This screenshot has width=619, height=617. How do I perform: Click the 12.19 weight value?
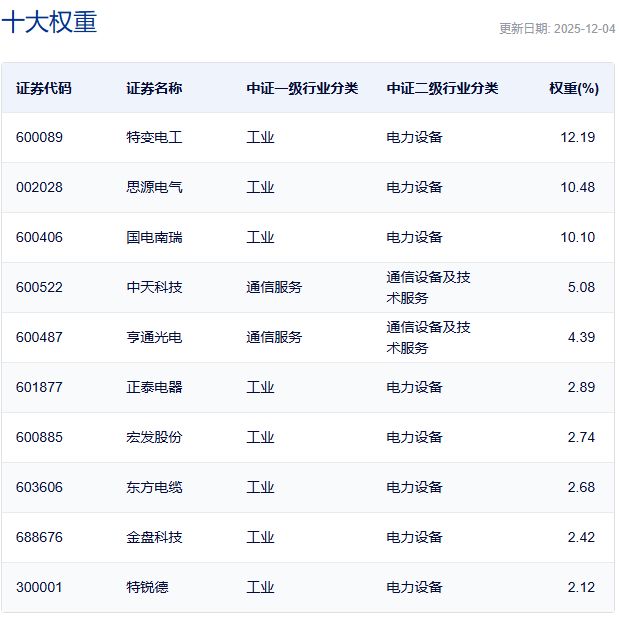point(577,137)
